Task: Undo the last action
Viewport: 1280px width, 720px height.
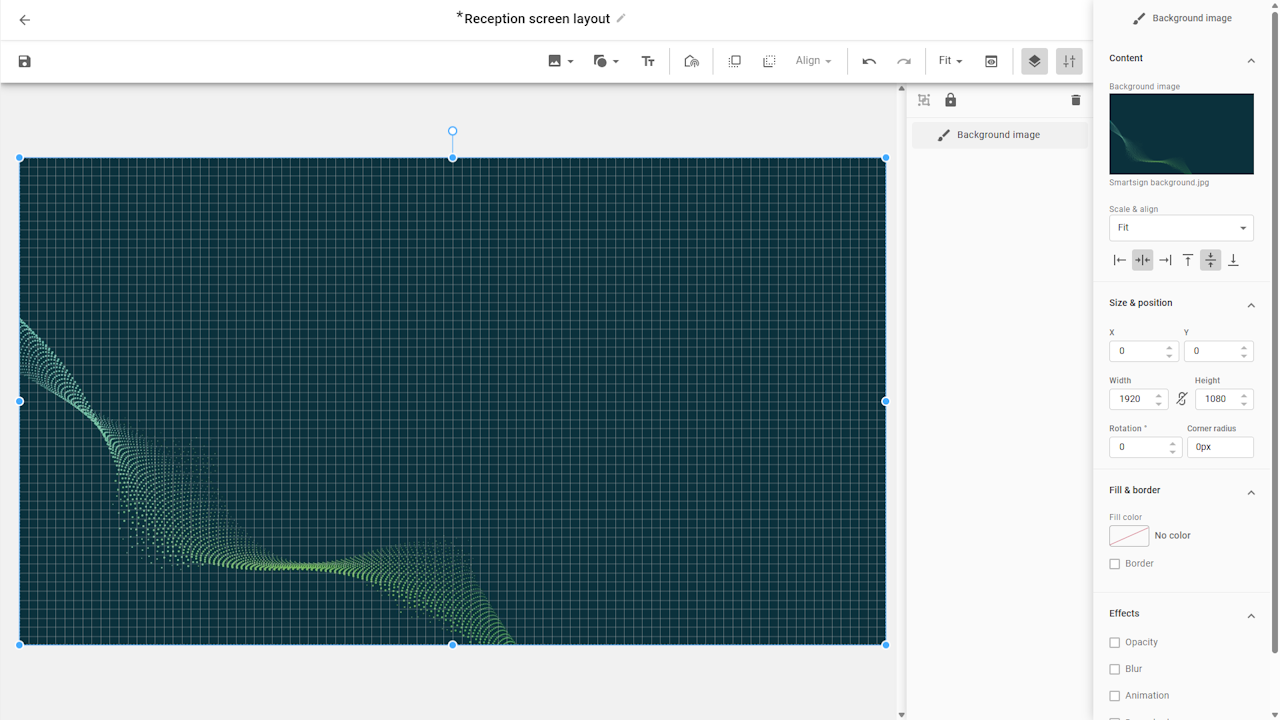Action: pyautogui.click(x=869, y=62)
